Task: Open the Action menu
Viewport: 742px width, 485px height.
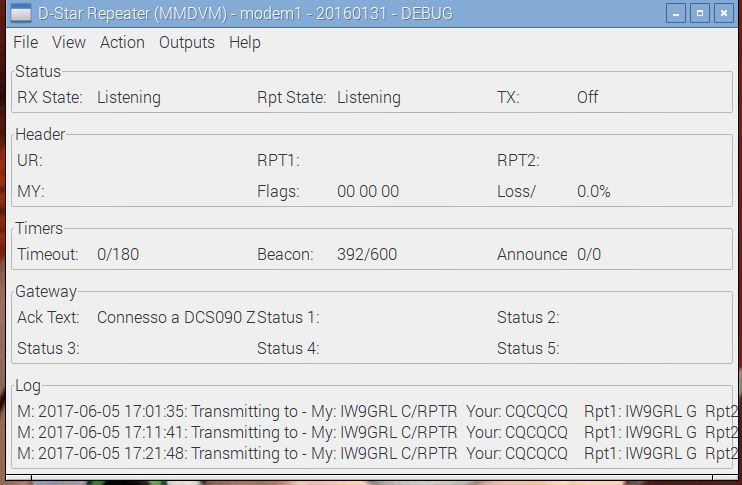Action: [122, 43]
